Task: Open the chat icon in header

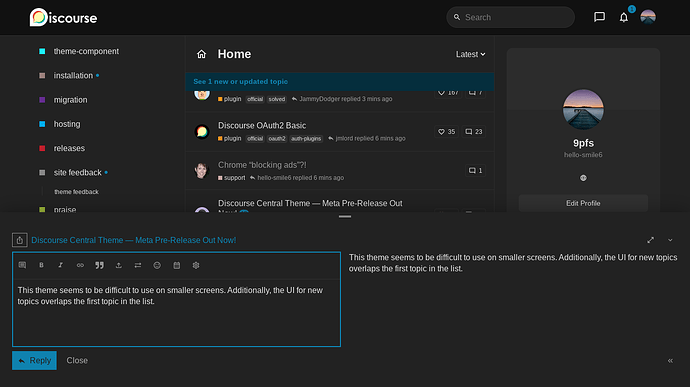Action: (x=599, y=17)
